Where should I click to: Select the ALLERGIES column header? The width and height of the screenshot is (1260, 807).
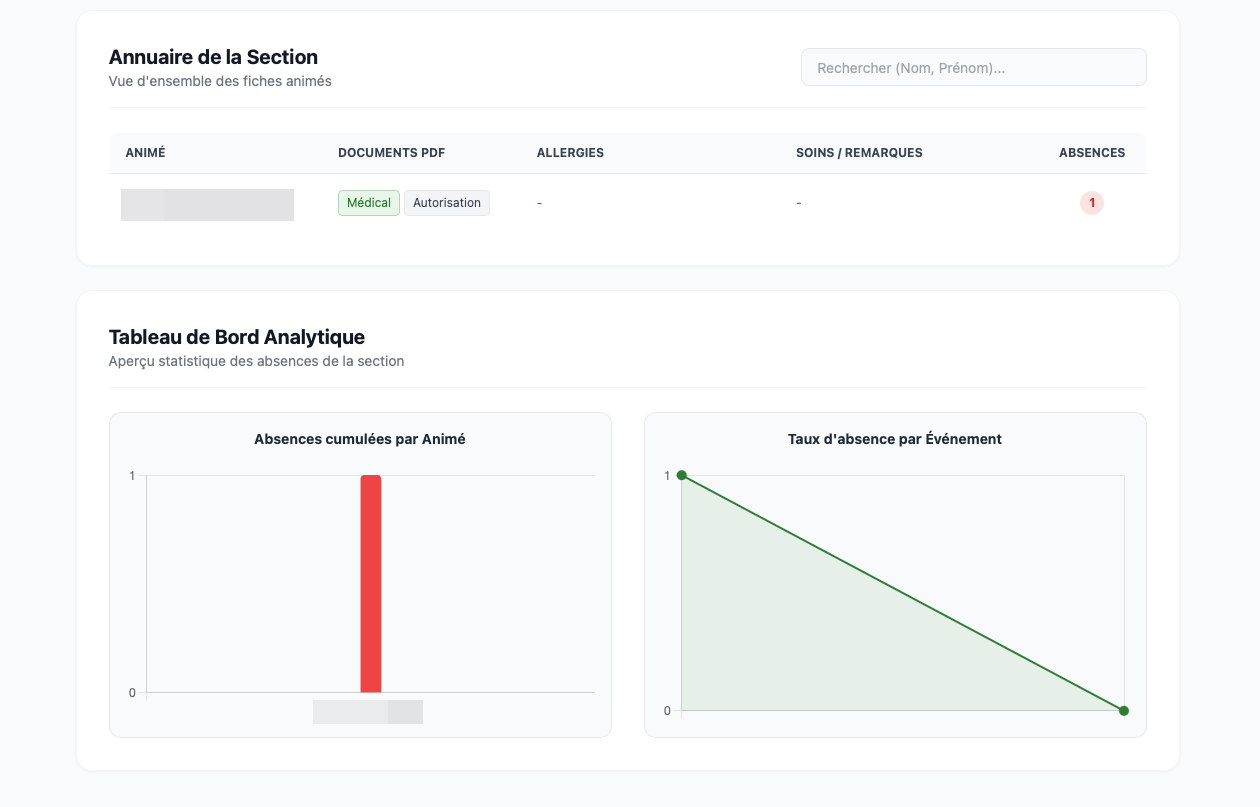570,153
